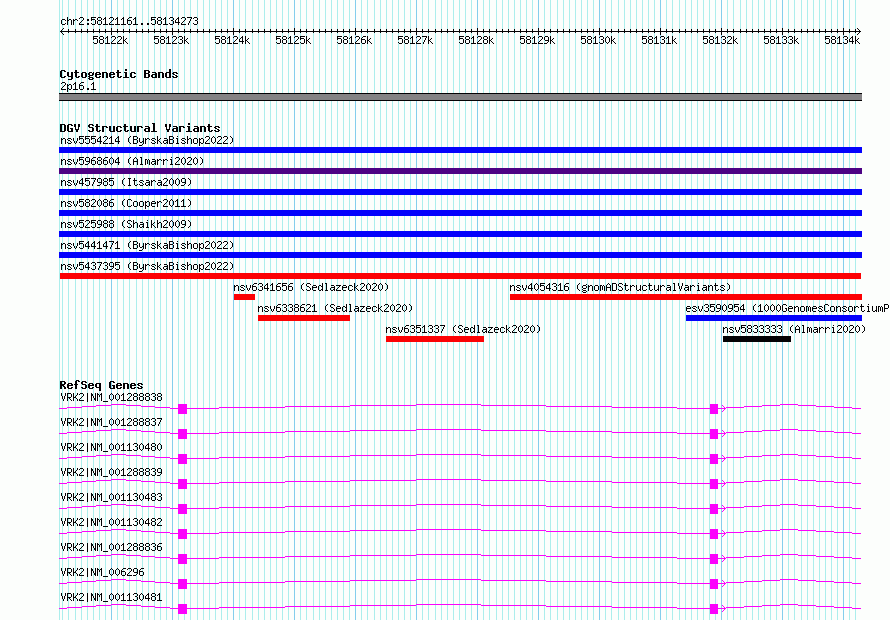Click the 58131k ruler tick label
Image resolution: width=890 pixels, height=620 pixels.
(659, 40)
